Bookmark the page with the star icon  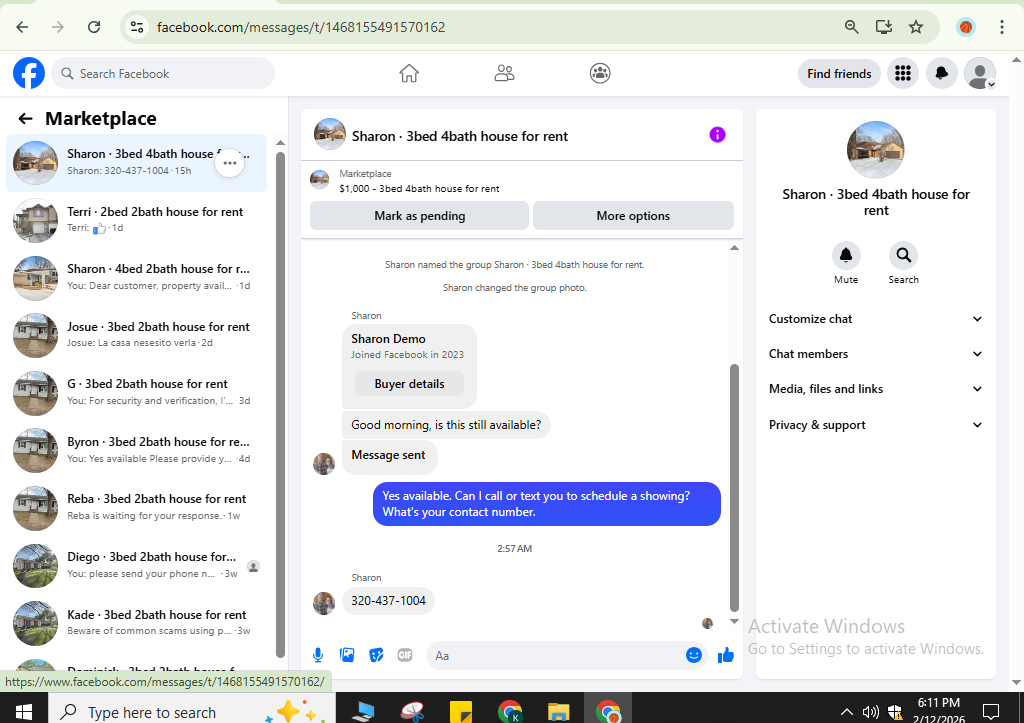point(916,27)
